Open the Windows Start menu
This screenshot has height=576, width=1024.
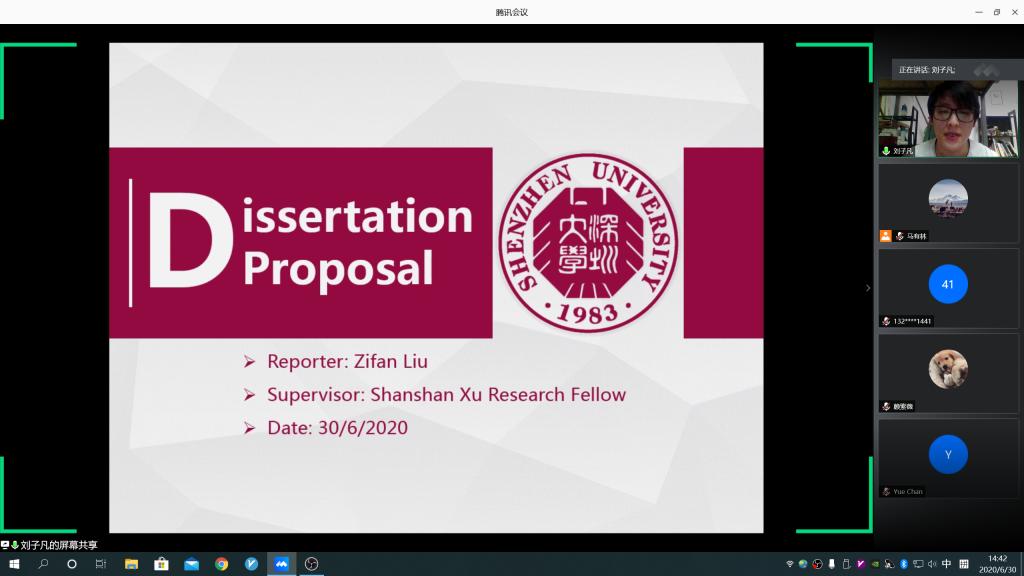coord(14,564)
